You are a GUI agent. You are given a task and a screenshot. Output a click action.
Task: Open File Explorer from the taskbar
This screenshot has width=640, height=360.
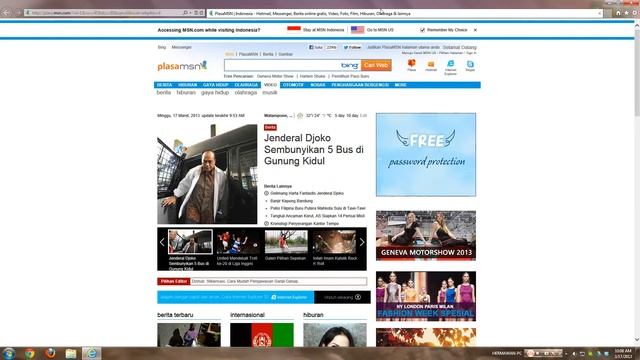[71, 353]
